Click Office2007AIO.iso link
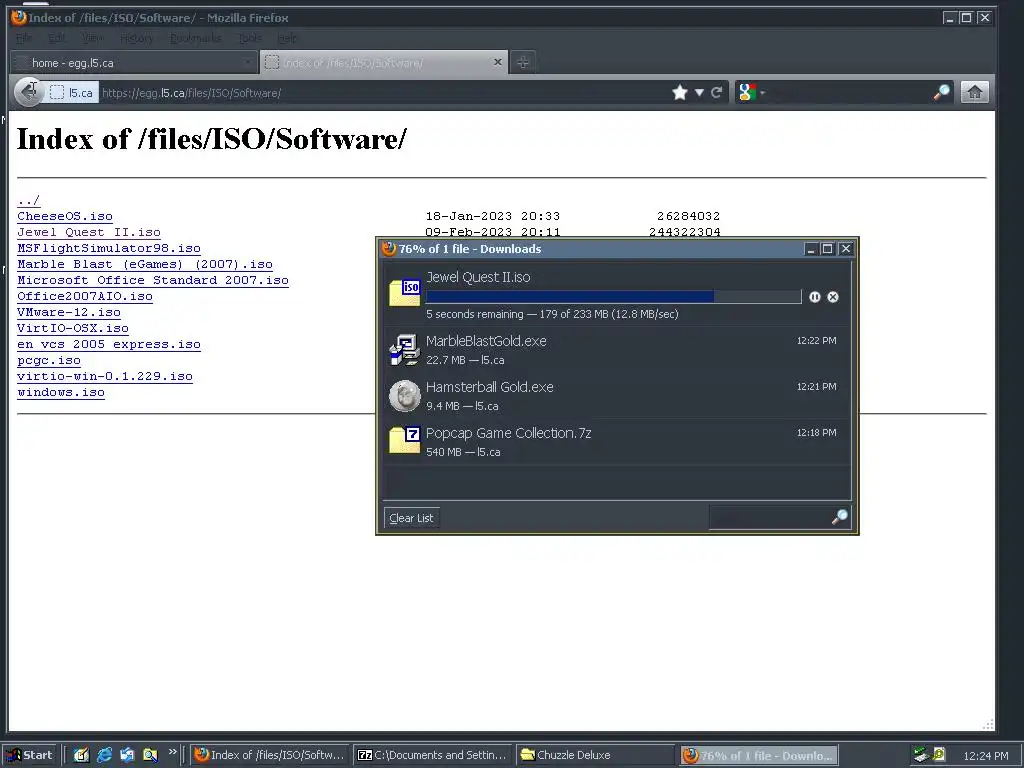This screenshot has width=1024, height=768. 85,296
